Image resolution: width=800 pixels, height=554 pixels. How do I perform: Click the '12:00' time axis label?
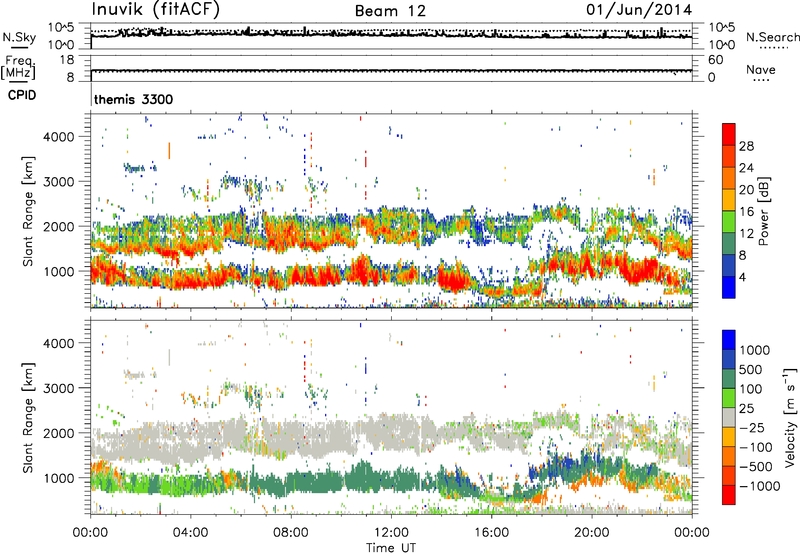pyautogui.click(x=391, y=533)
